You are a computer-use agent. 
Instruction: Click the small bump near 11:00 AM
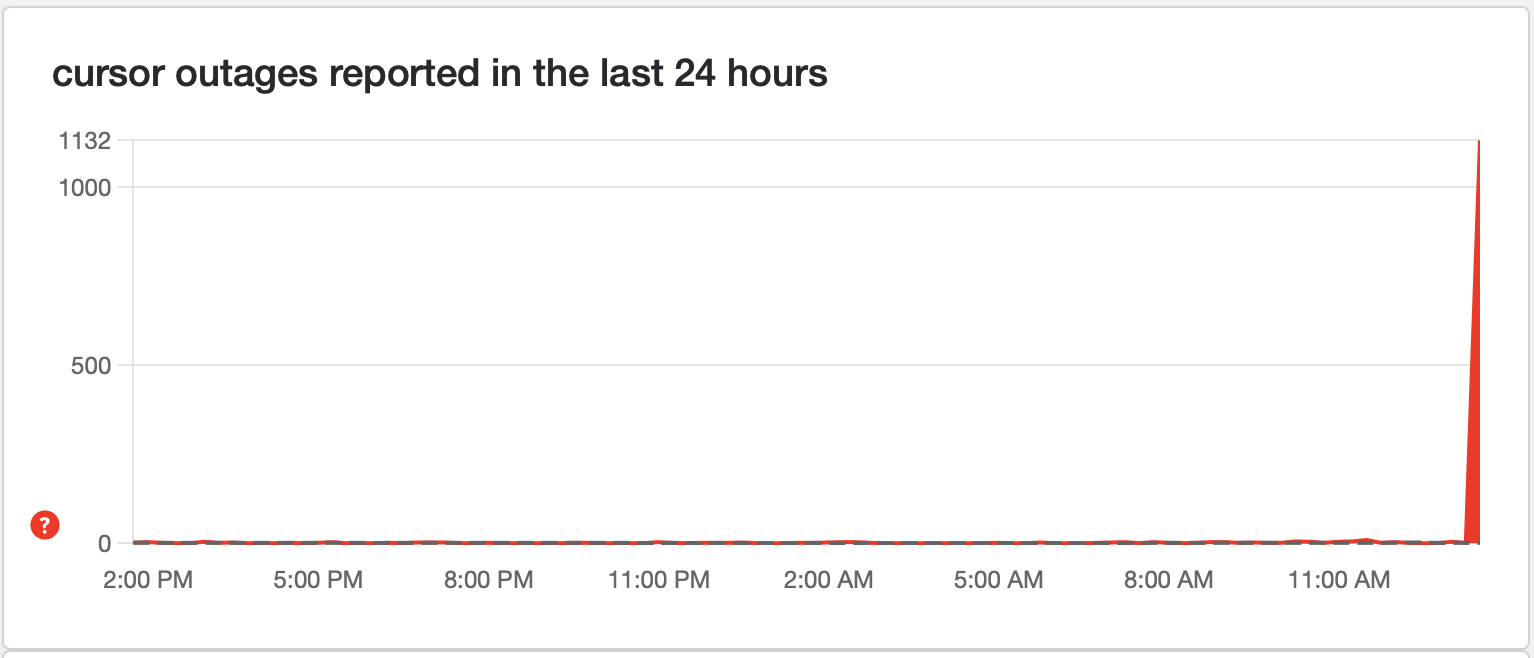pos(1364,540)
